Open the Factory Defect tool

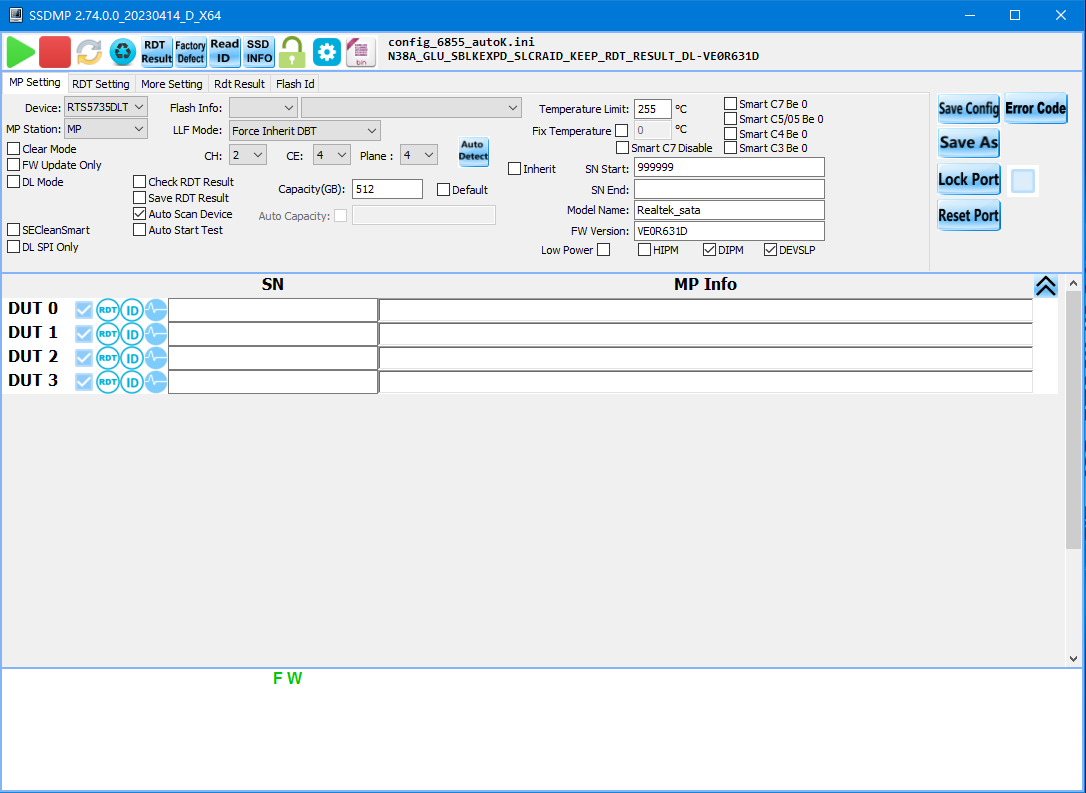[190, 52]
